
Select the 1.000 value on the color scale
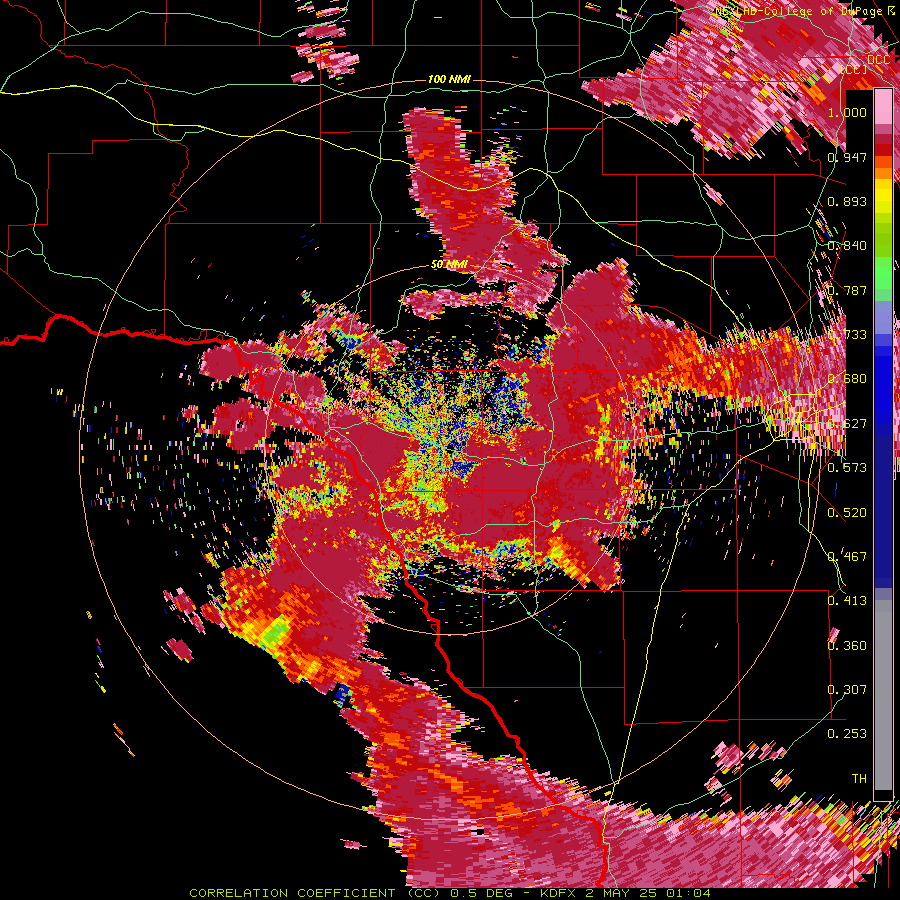tap(847, 112)
